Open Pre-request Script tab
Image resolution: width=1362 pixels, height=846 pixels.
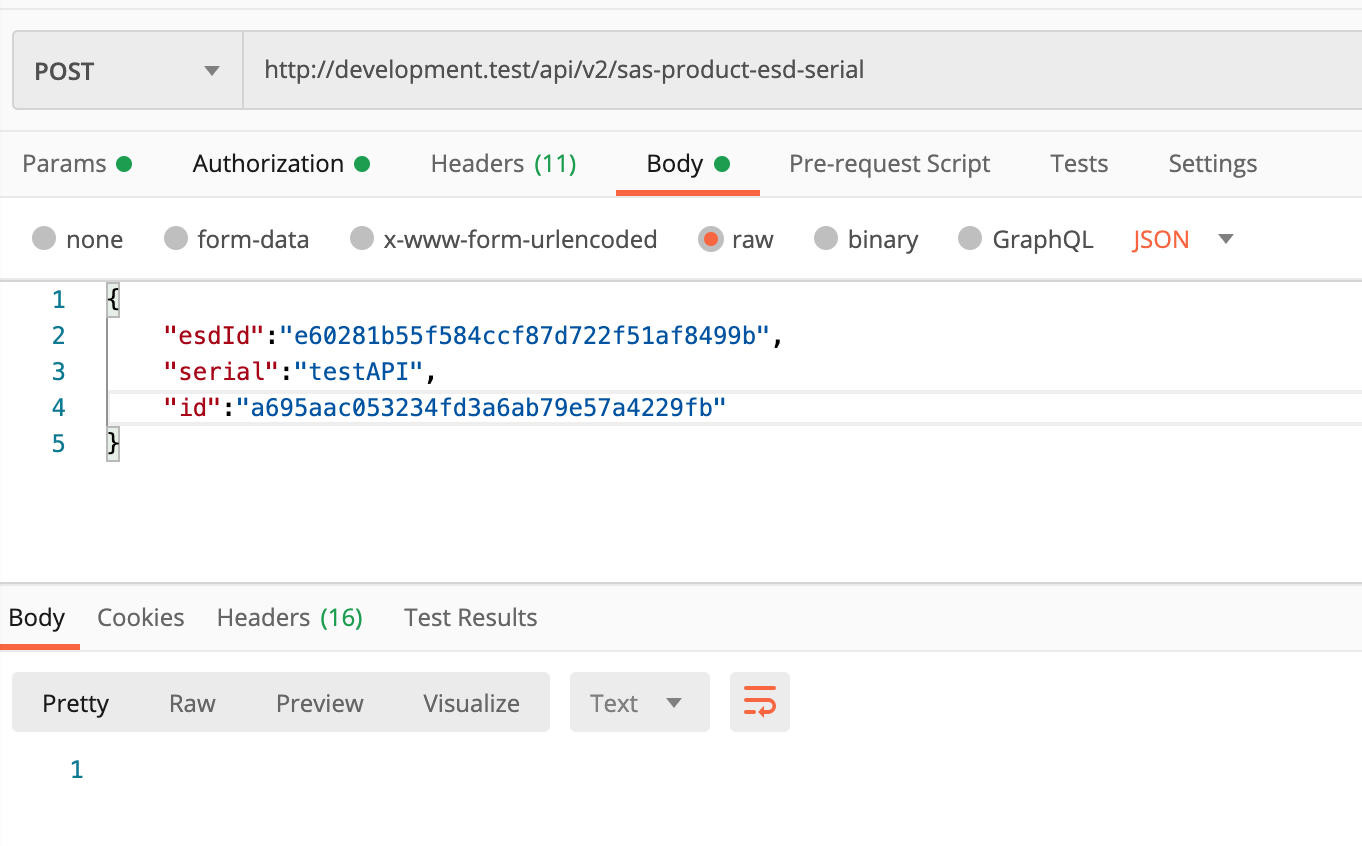(889, 164)
